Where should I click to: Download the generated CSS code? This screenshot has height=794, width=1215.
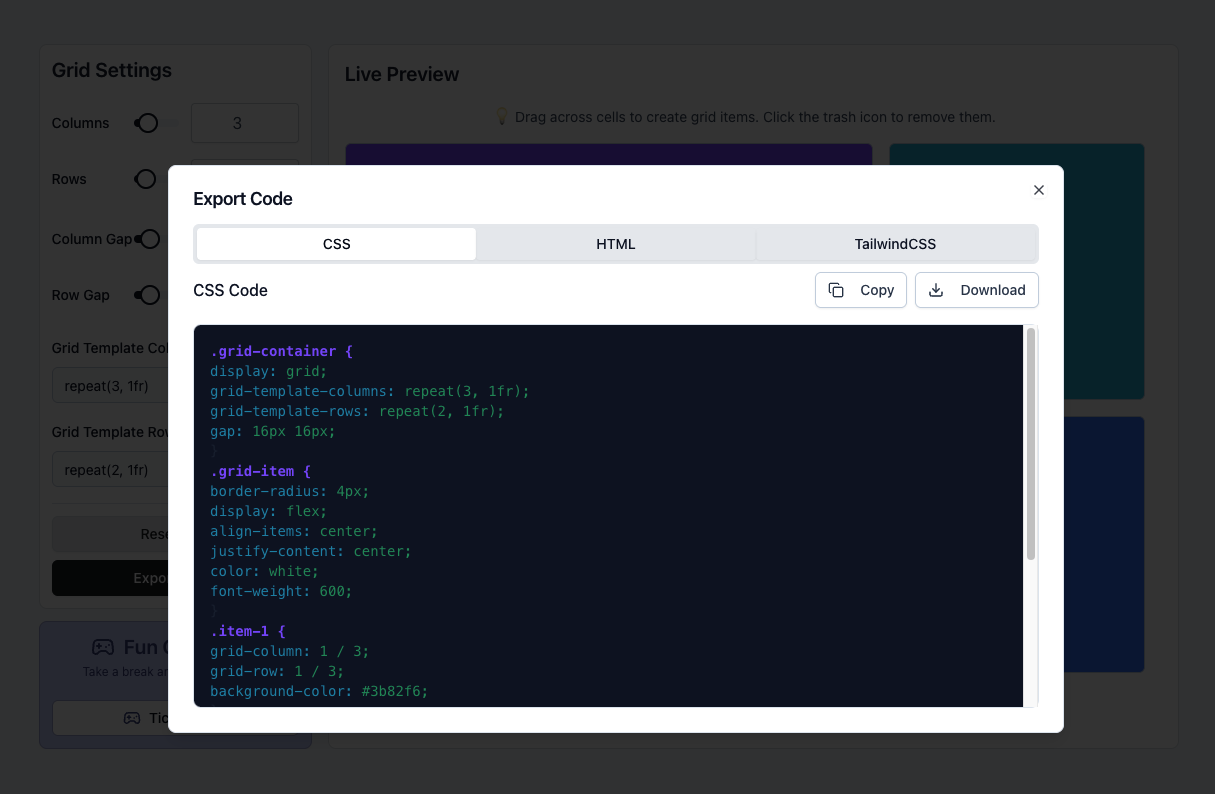click(x=977, y=290)
